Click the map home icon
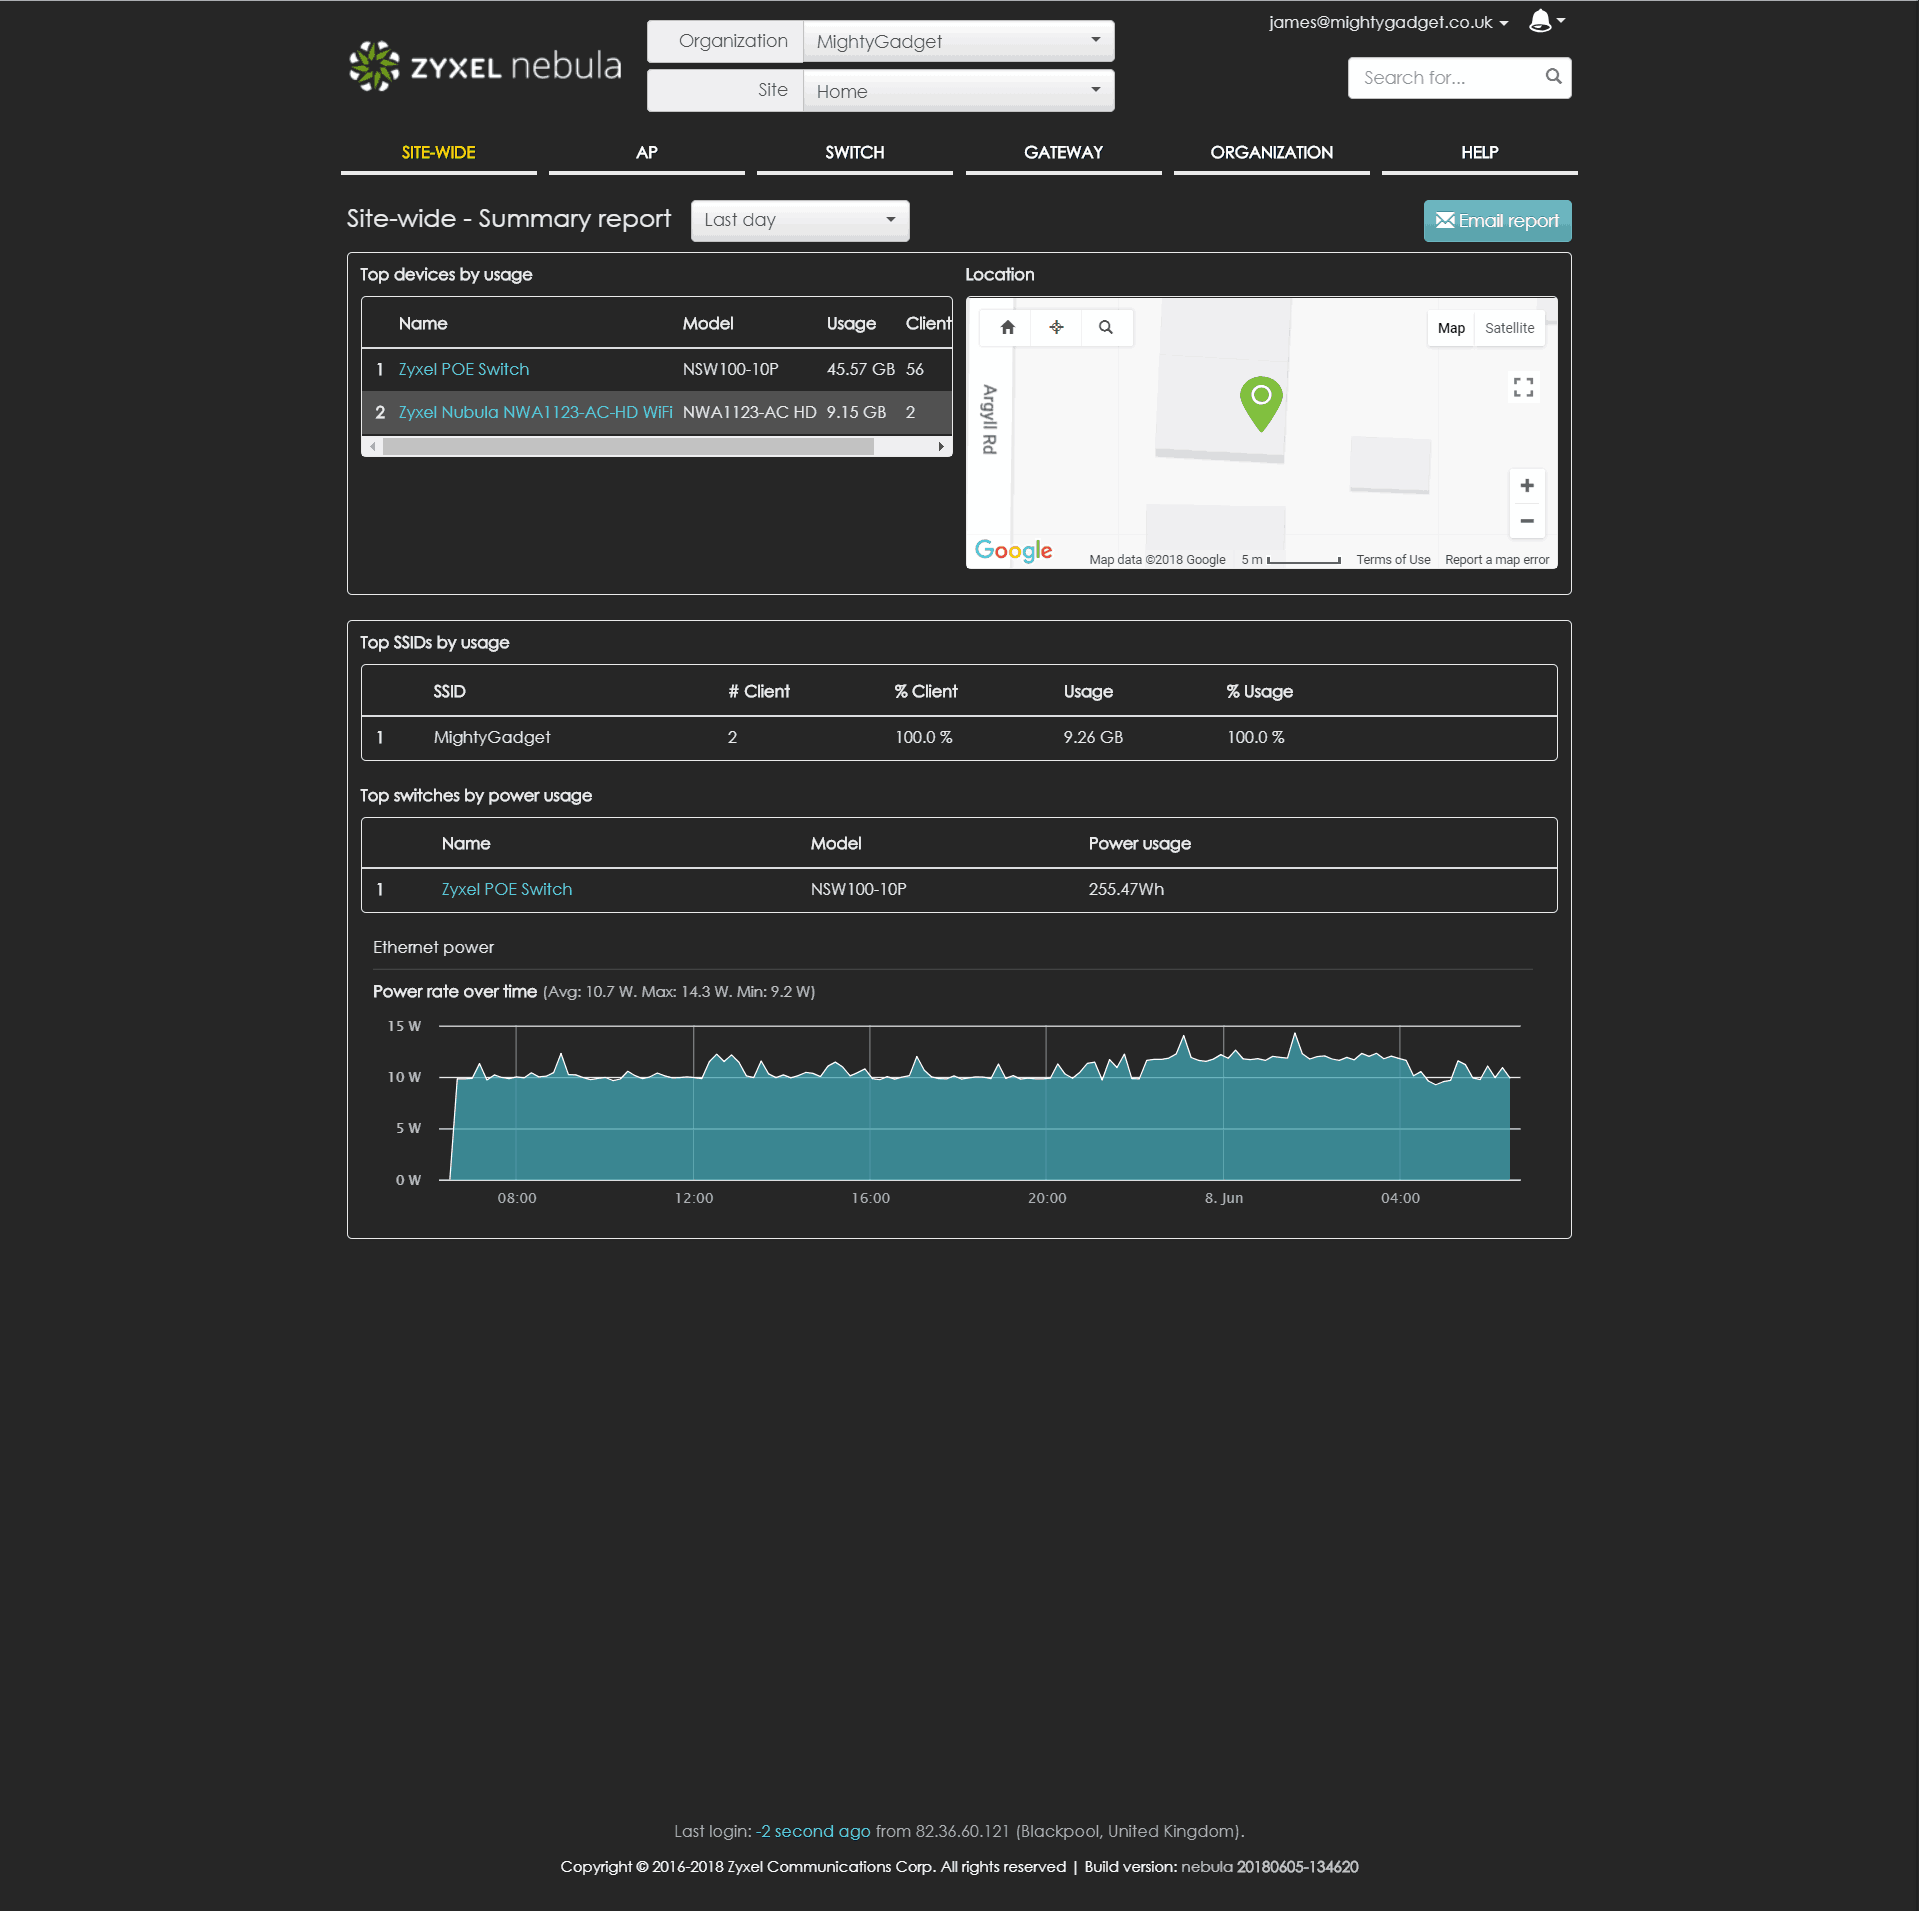This screenshot has height=1911, width=1919. click(x=1007, y=327)
